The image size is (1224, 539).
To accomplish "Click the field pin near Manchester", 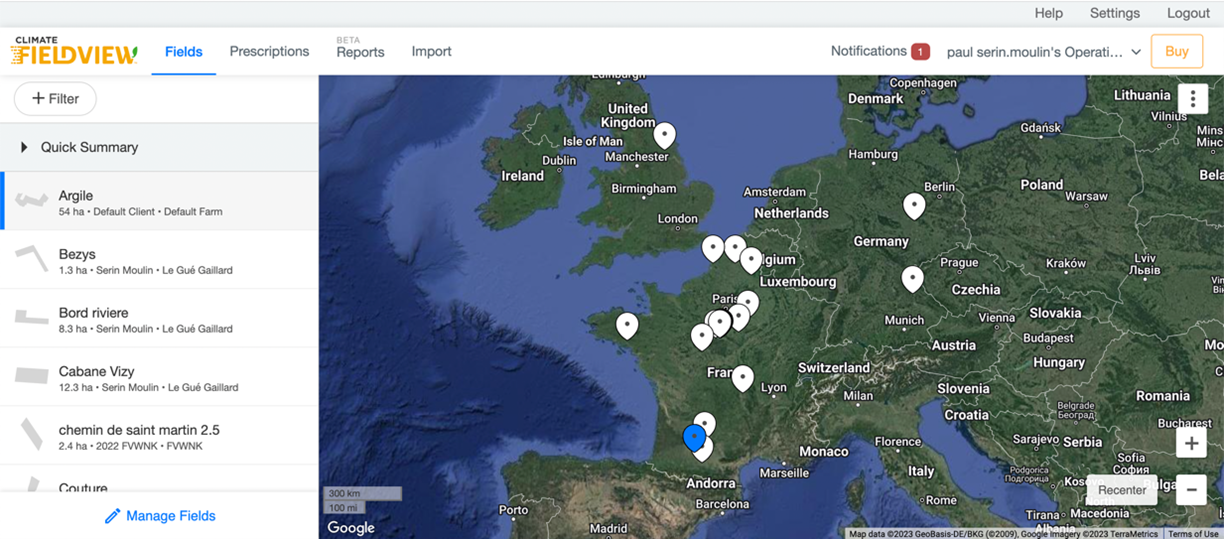I will point(664,135).
